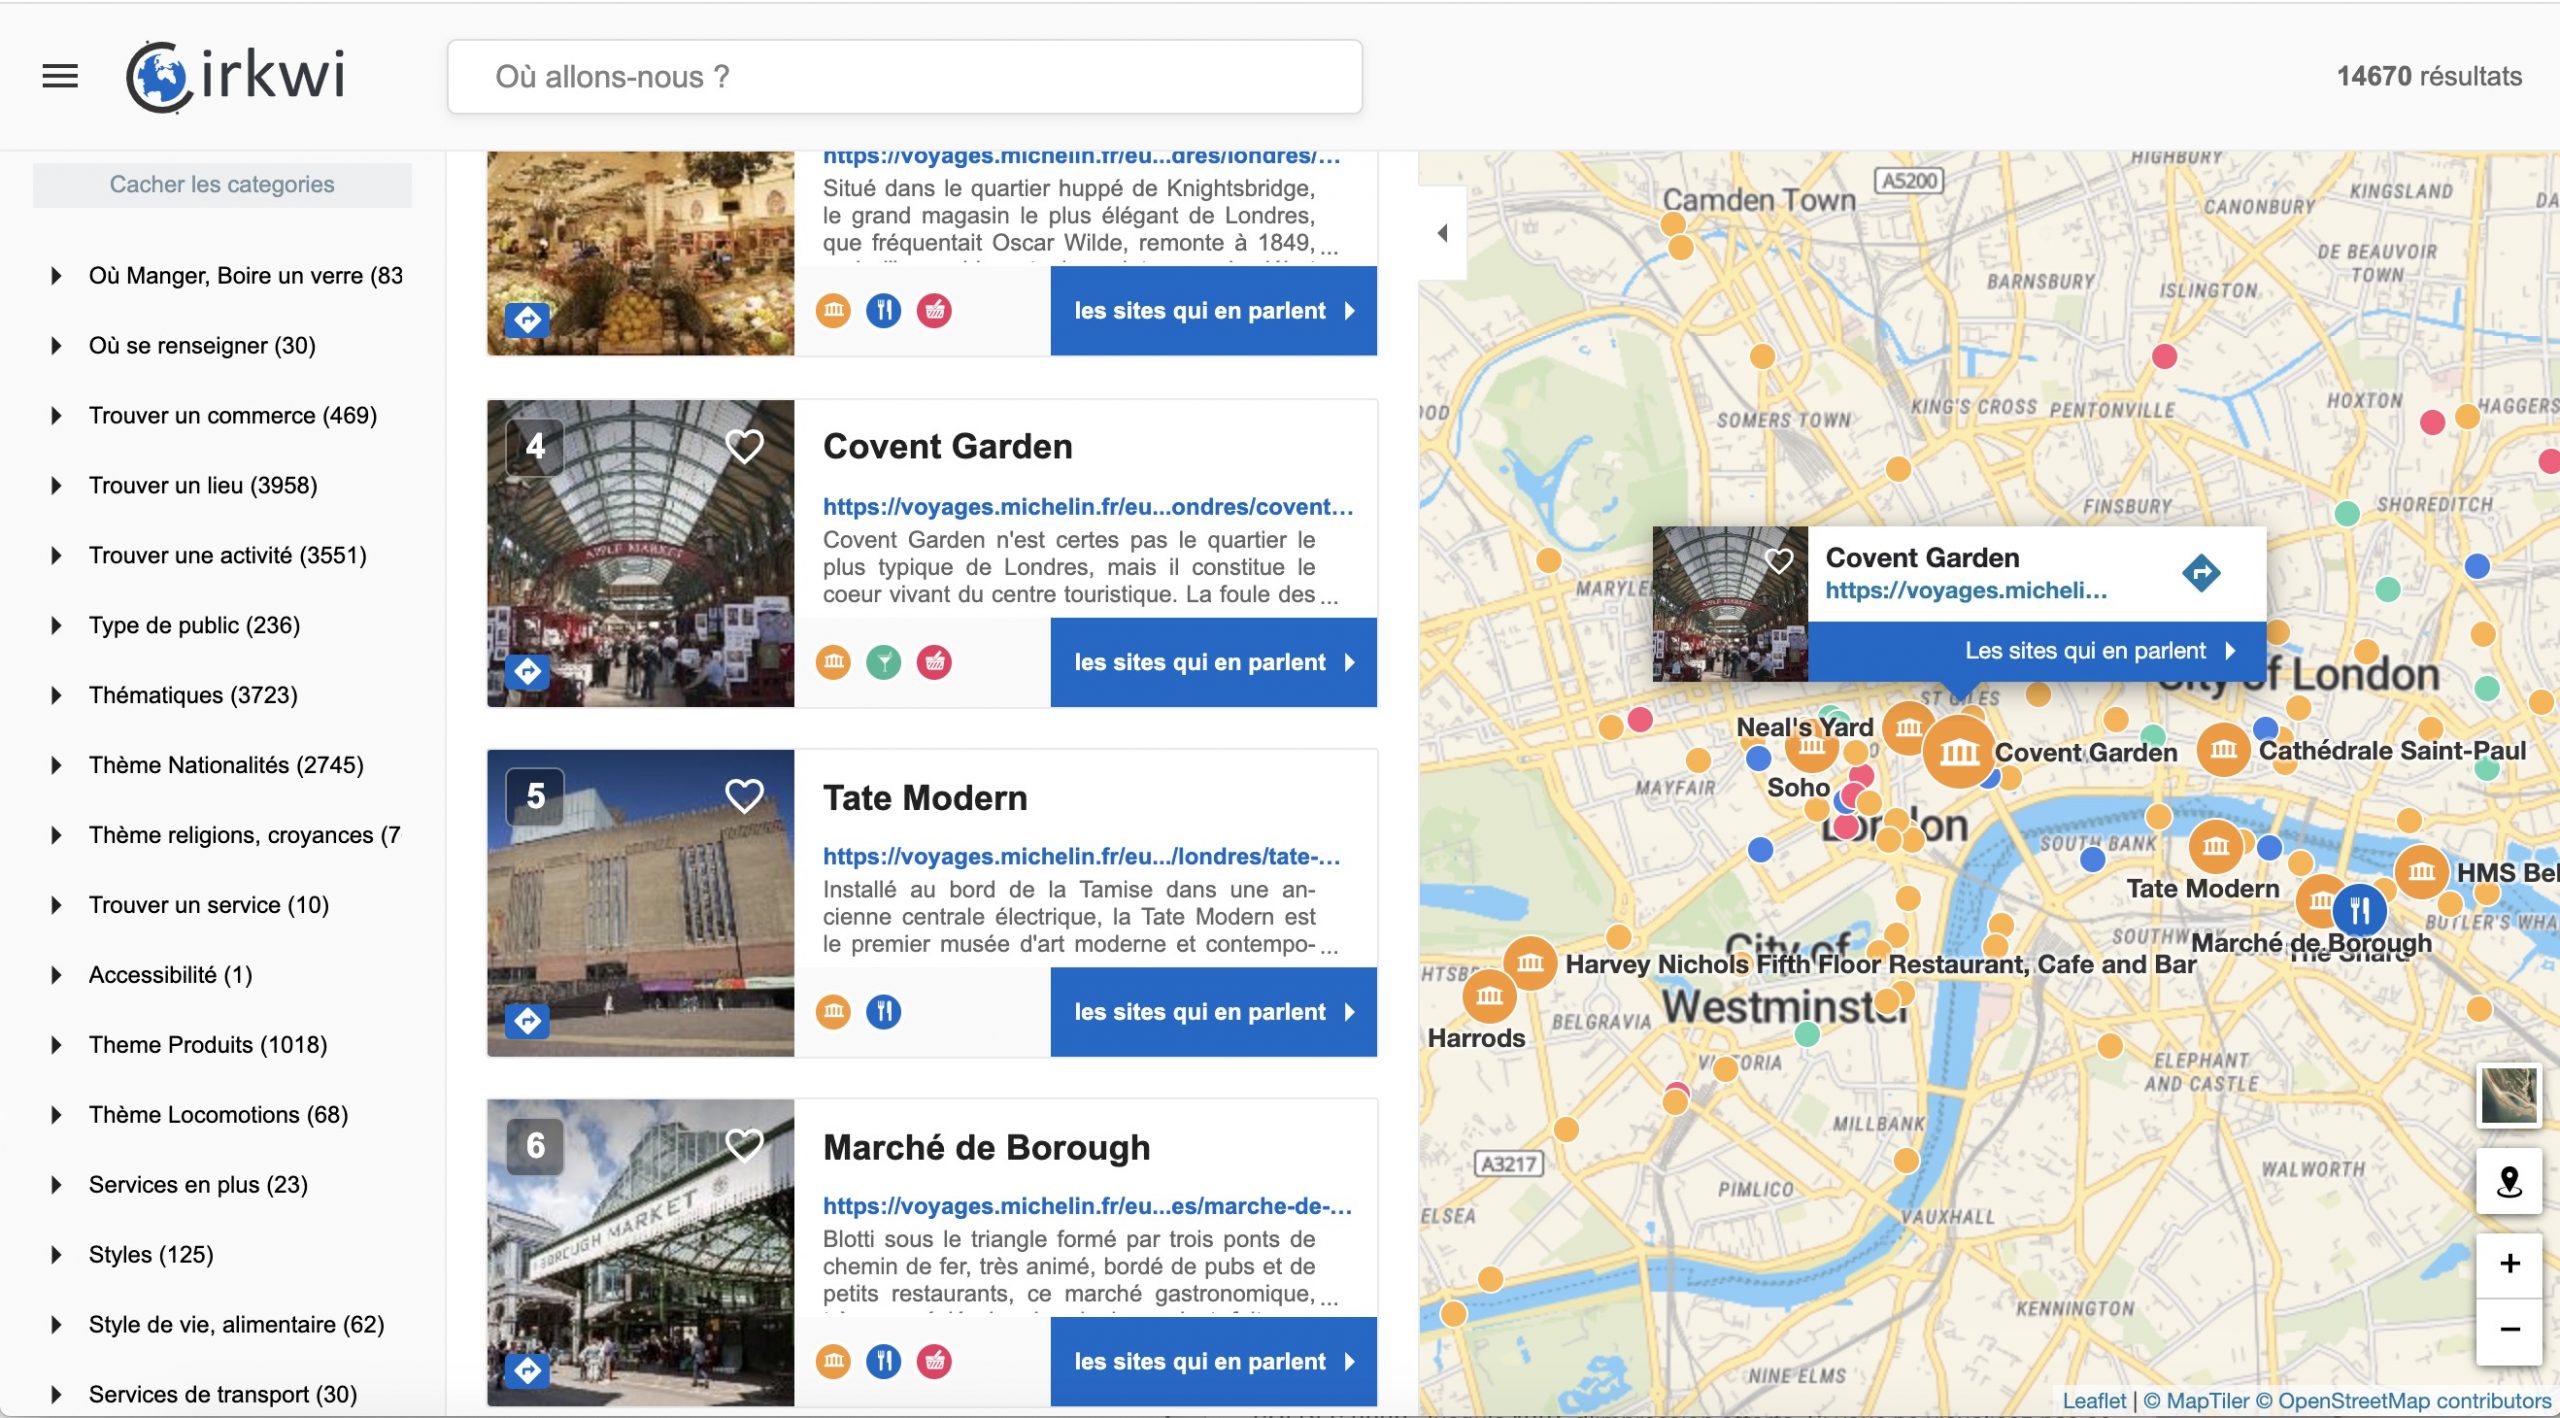Screen dimensions: 2560x1418
Task: Collapse the map panel with left arrow
Action: tap(1442, 233)
